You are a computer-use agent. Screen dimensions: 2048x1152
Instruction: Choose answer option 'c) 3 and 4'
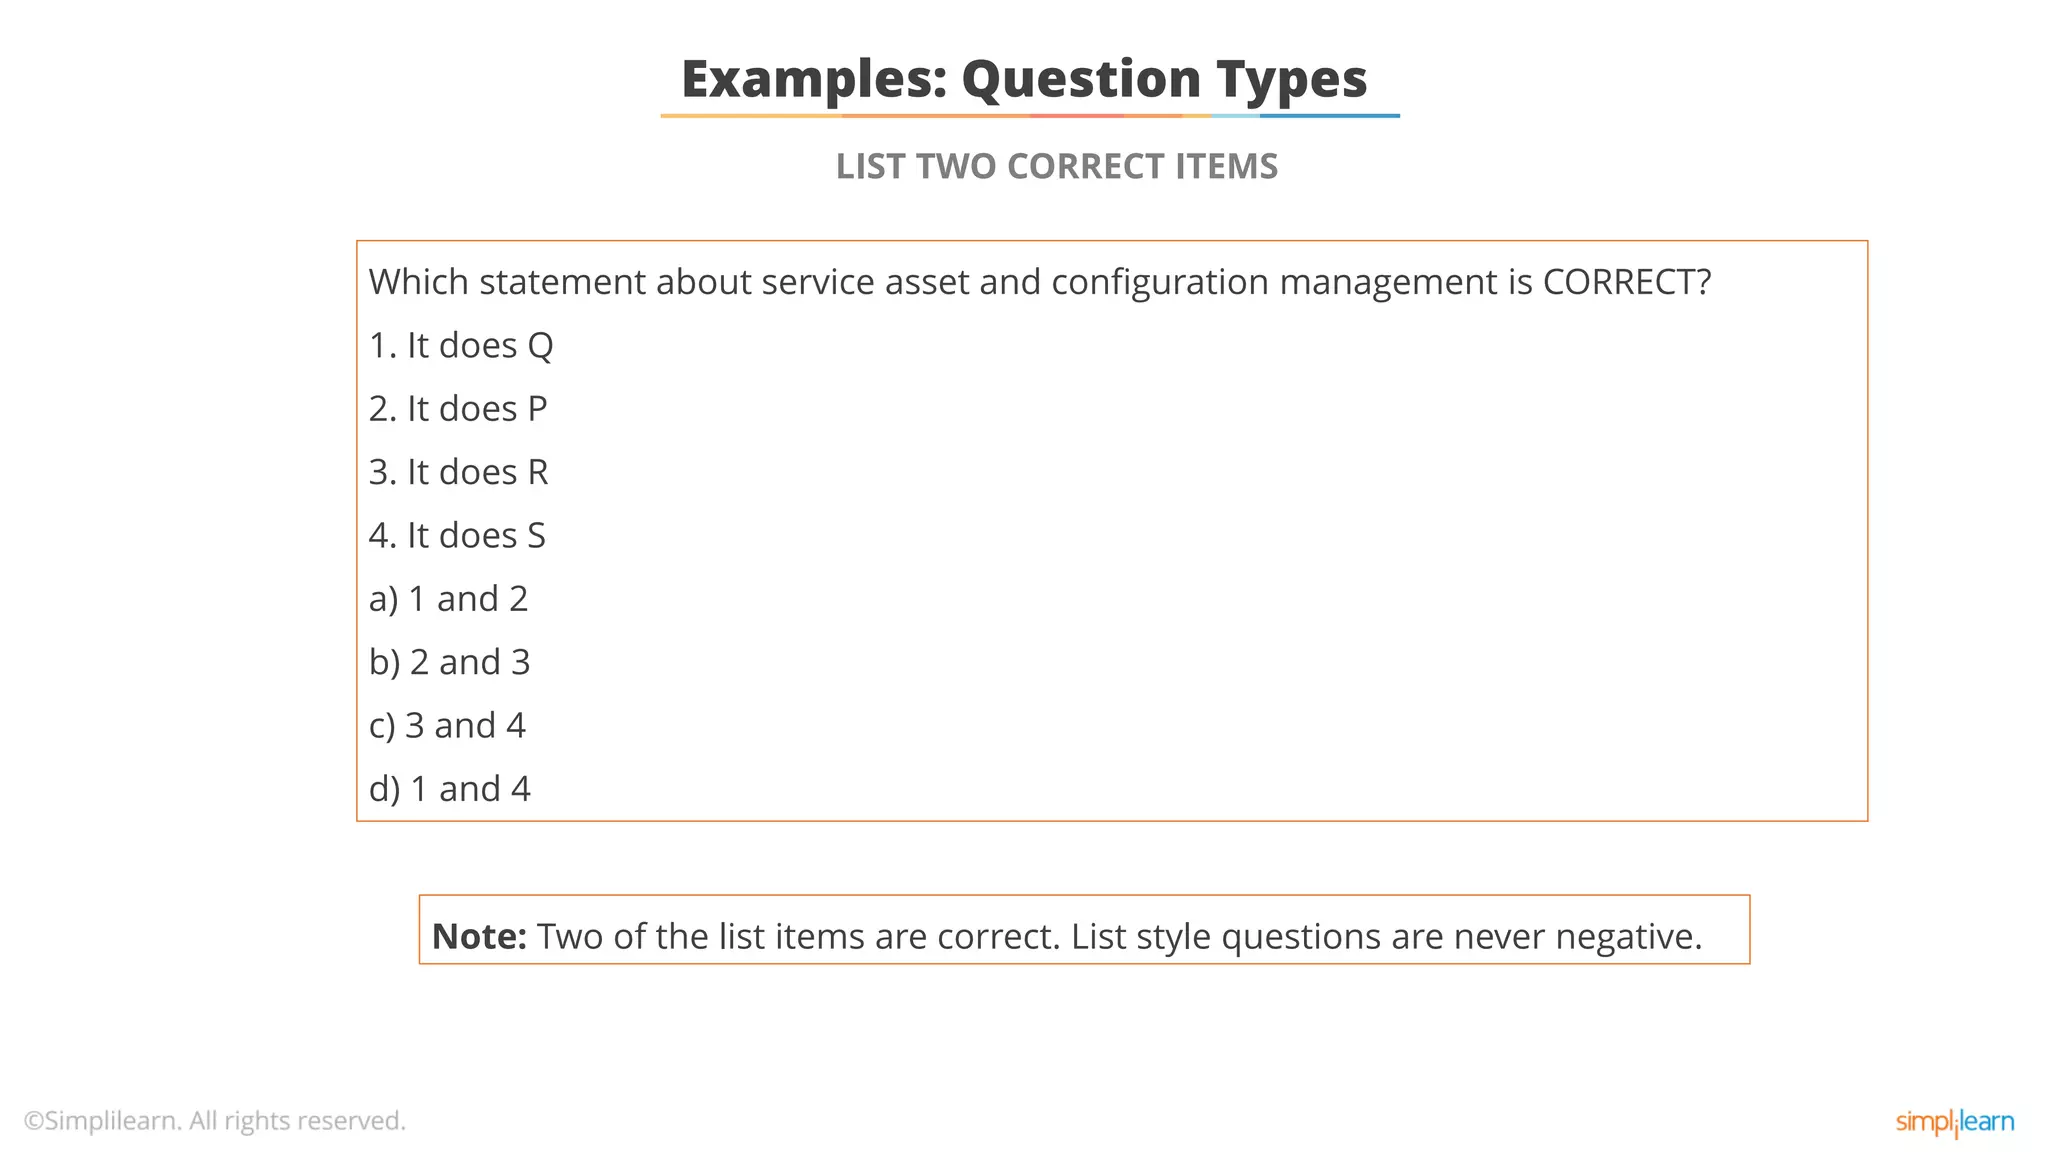447,726
